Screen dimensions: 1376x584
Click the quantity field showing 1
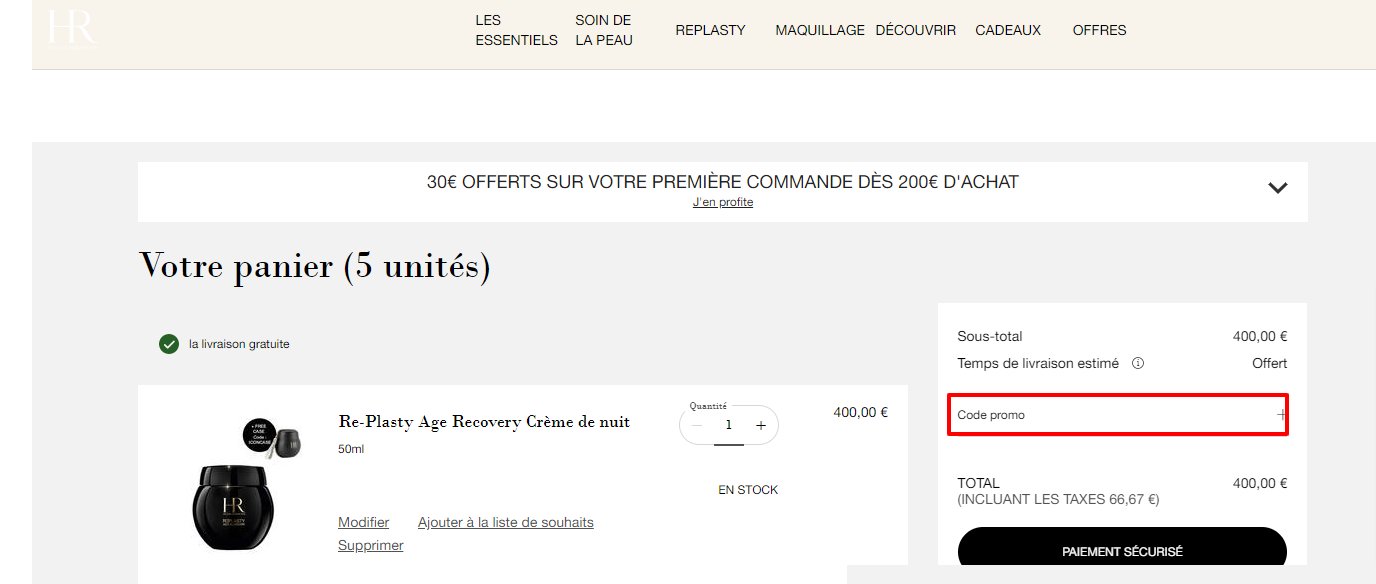point(728,426)
